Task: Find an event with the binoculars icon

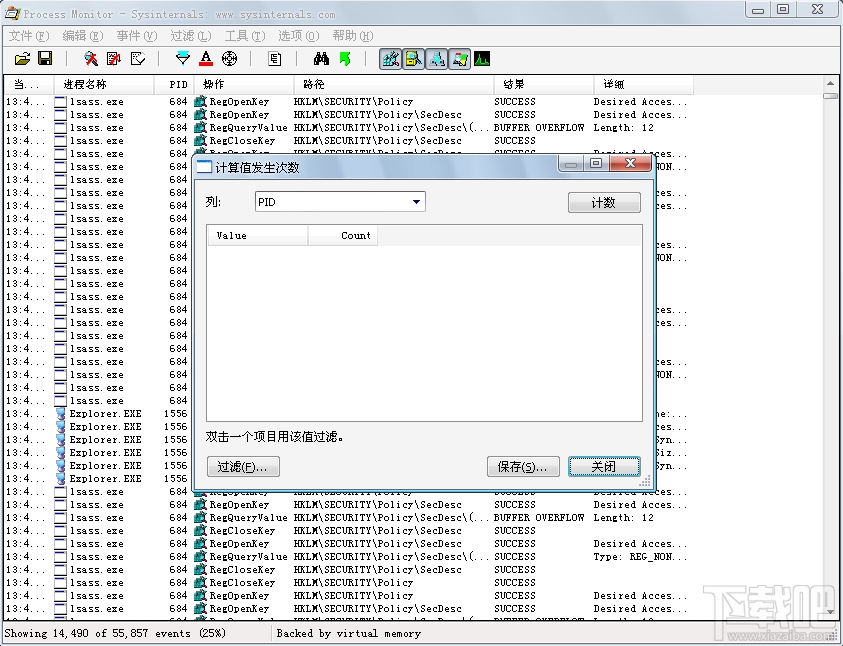Action: (319, 58)
